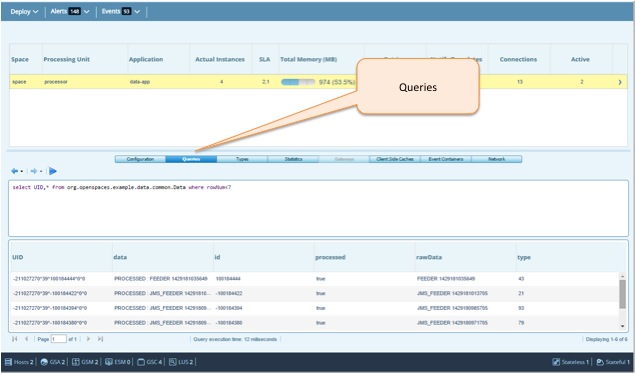Open the Event Containers tab
The width and height of the screenshot is (636, 374).
446,159
